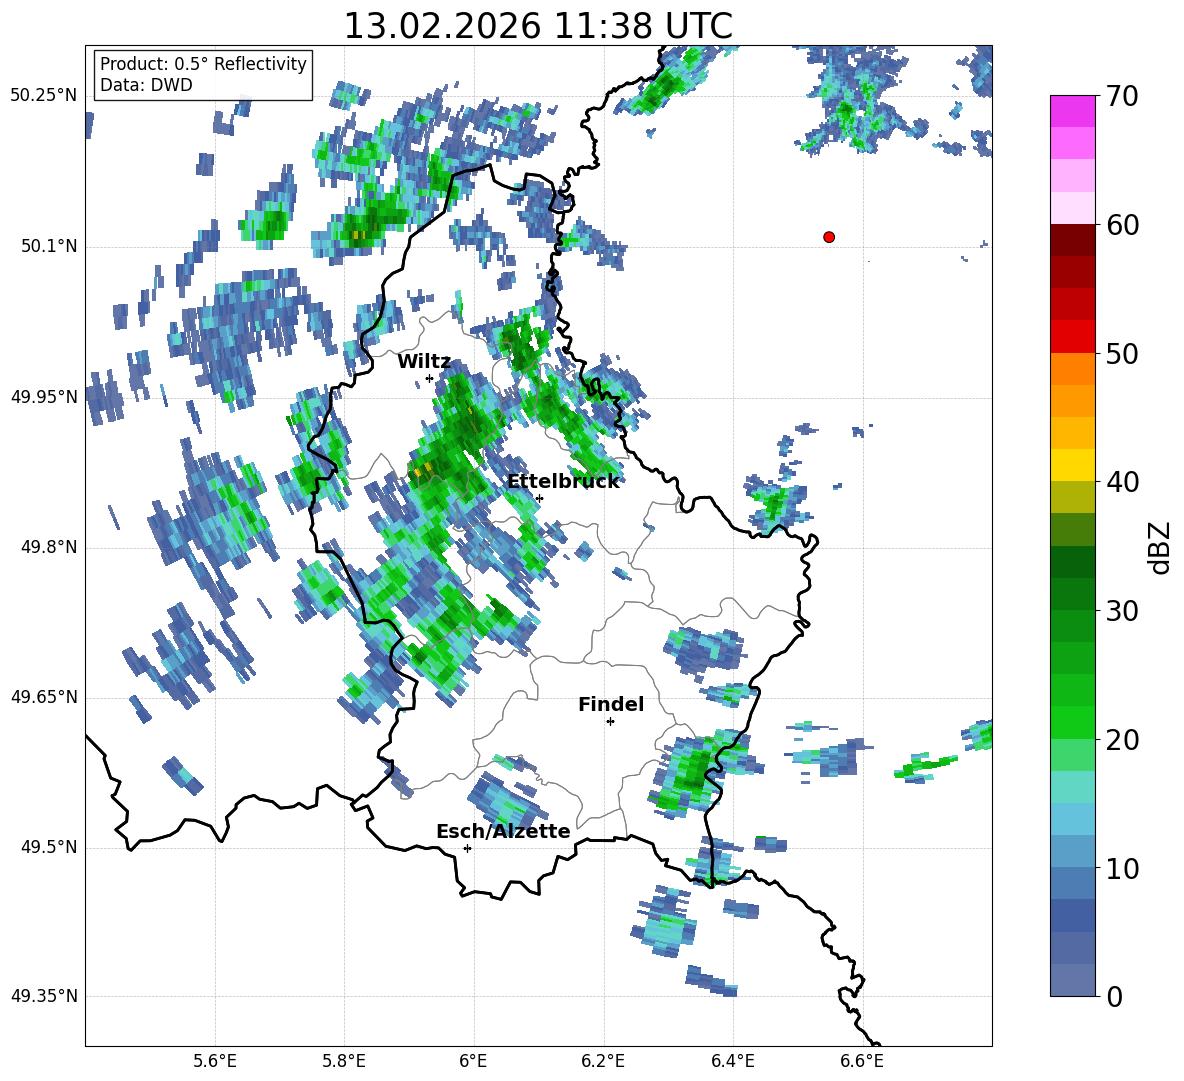The height and width of the screenshot is (1081, 1184).
Task: Click the dark red colorbar segment below 60
Action: tap(1072, 240)
